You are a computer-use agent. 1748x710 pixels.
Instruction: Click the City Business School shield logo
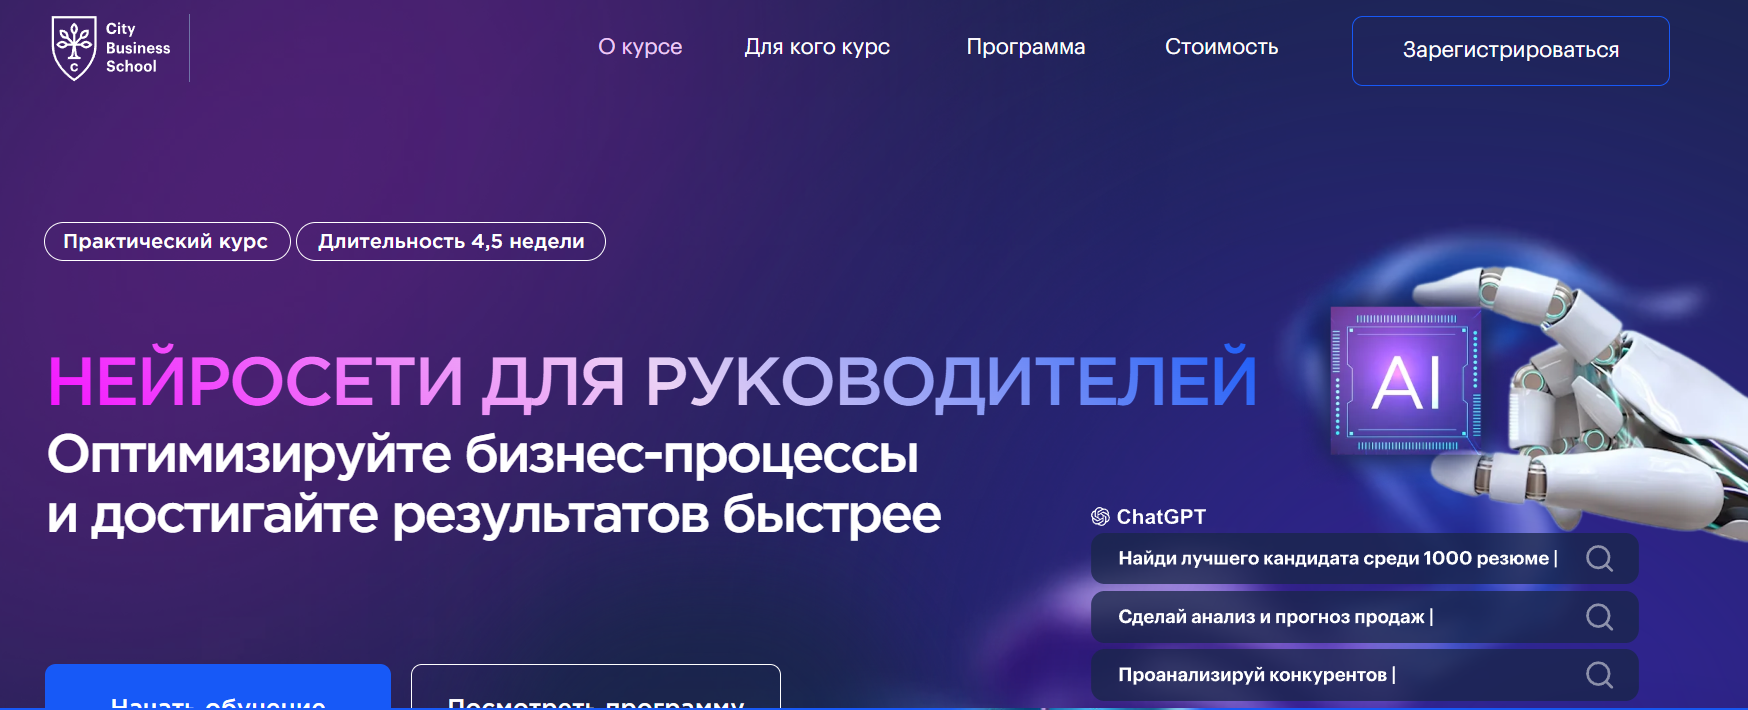tap(74, 48)
